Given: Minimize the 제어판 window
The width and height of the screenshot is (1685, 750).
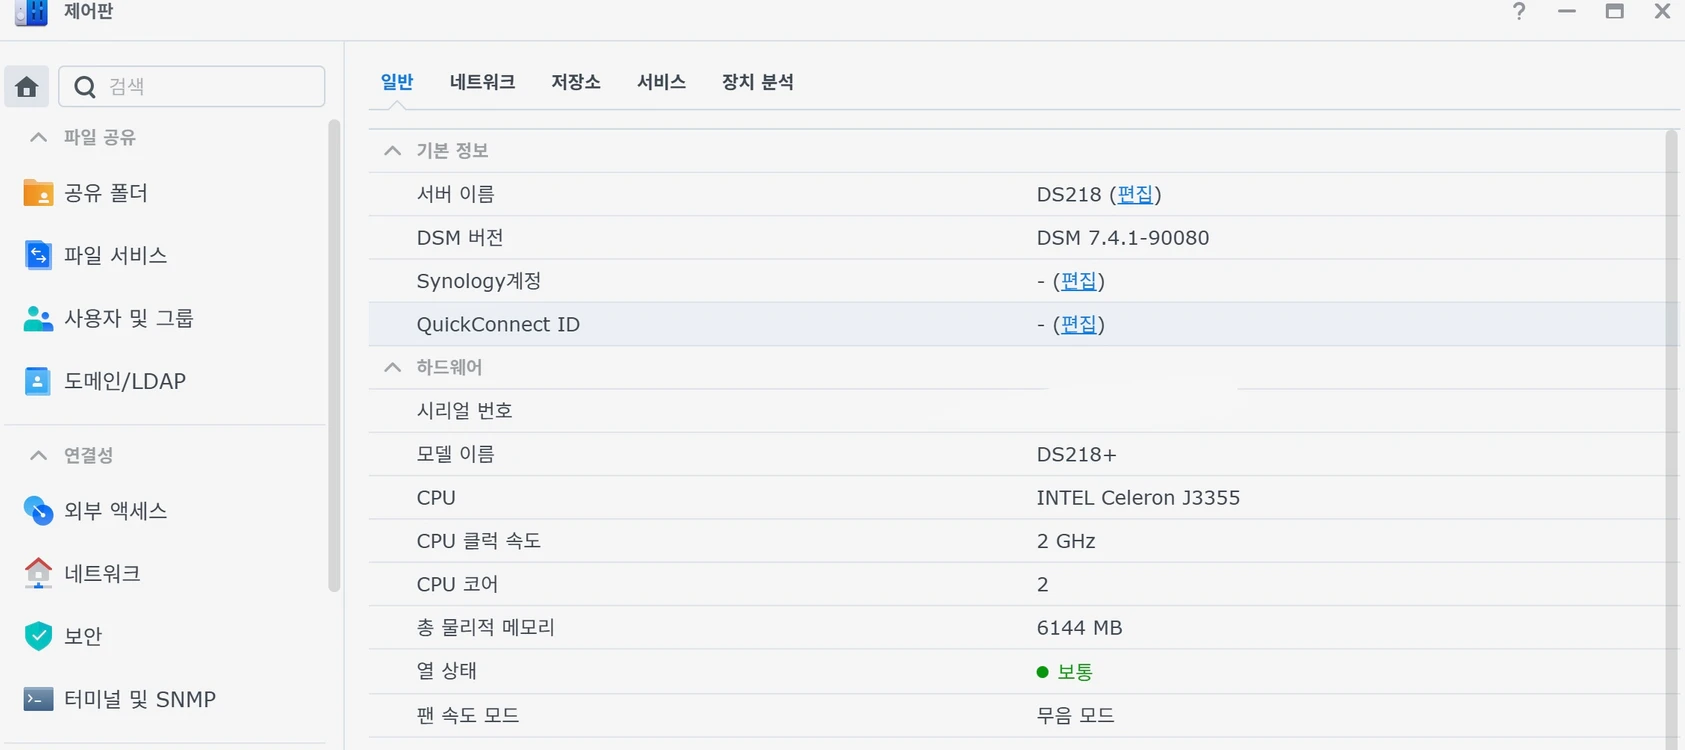Looking at the screenshot, I should click(1567, 11).
